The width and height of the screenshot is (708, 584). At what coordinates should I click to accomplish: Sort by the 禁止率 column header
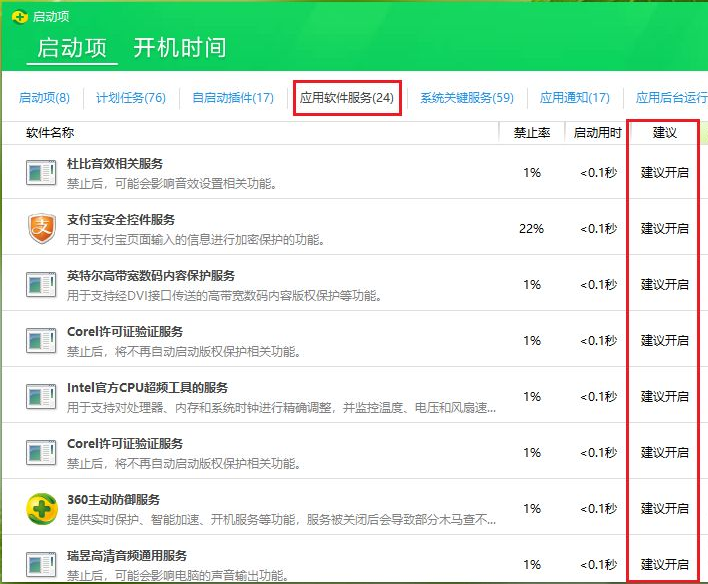click(x=531, y=132)
